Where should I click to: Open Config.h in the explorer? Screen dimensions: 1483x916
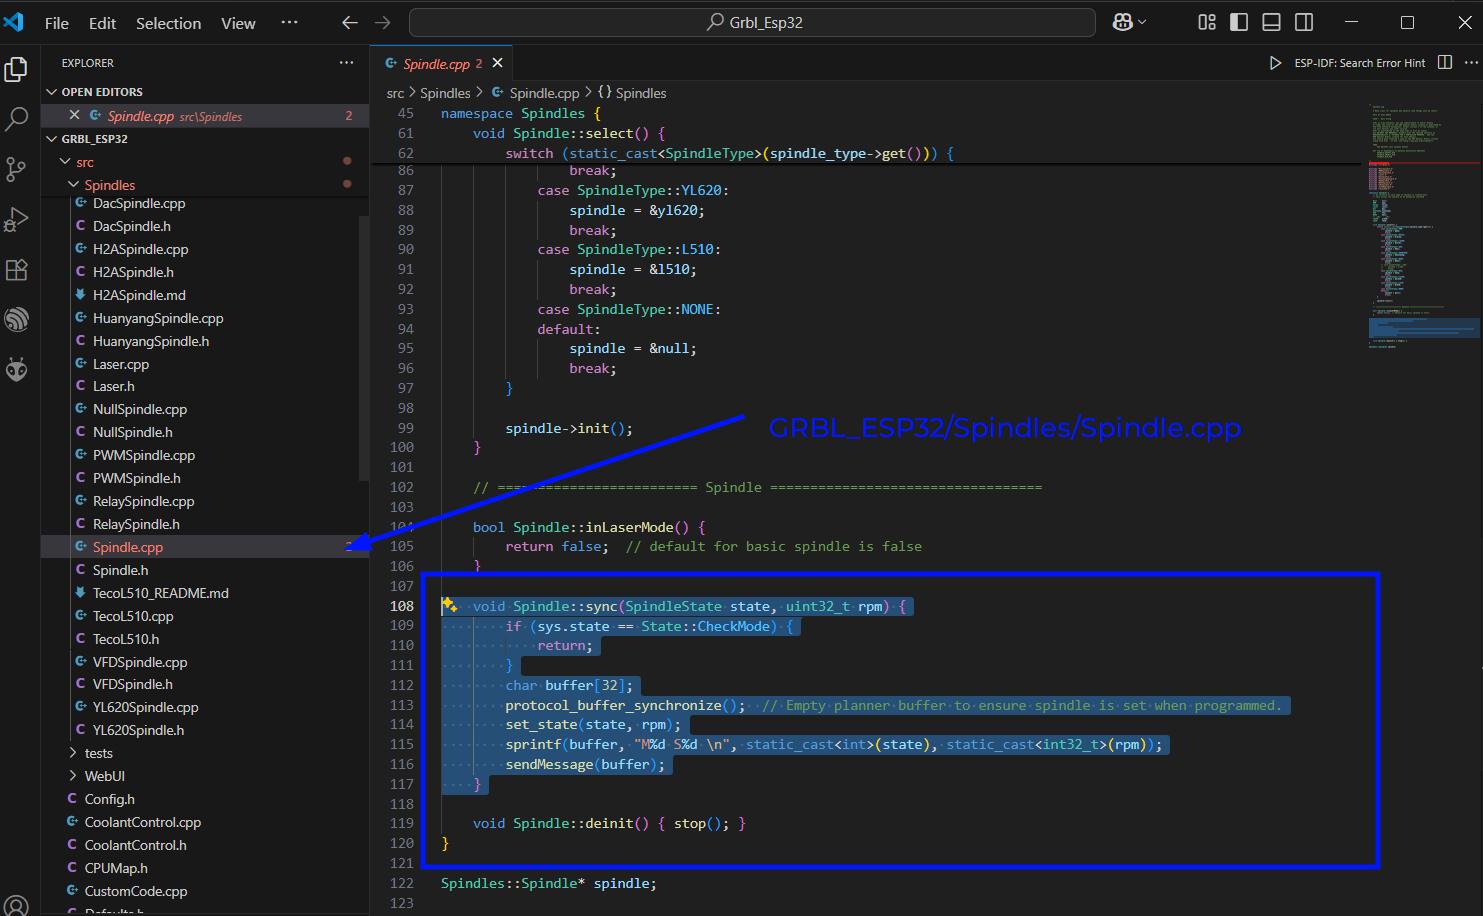point(109,799)
